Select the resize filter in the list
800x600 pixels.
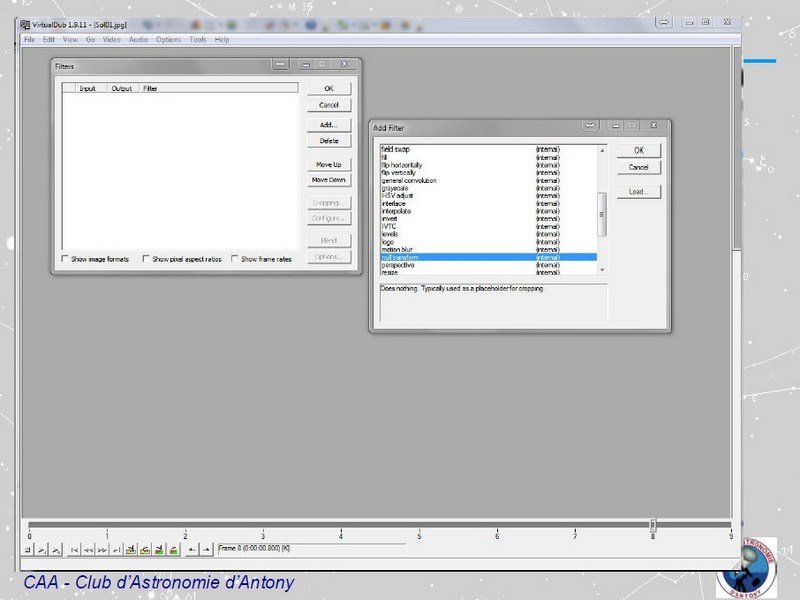[391, 272]
